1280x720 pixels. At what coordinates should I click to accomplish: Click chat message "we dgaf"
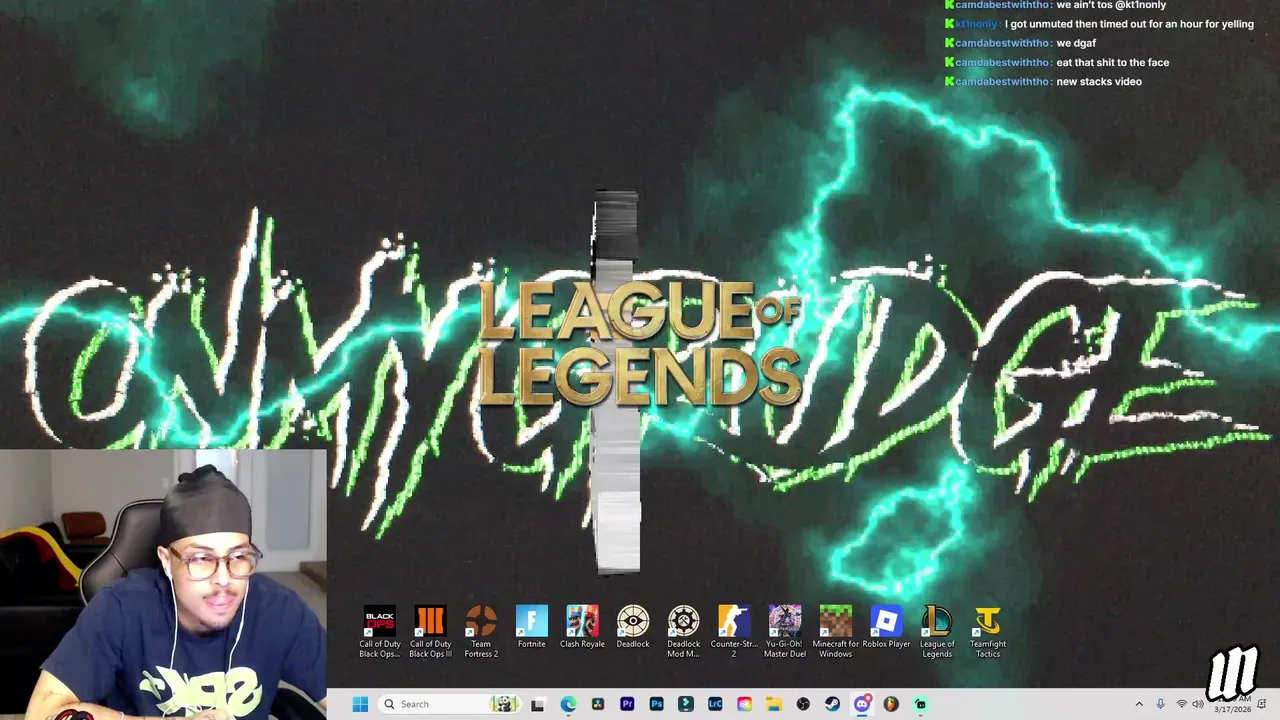click(1076, 43)
